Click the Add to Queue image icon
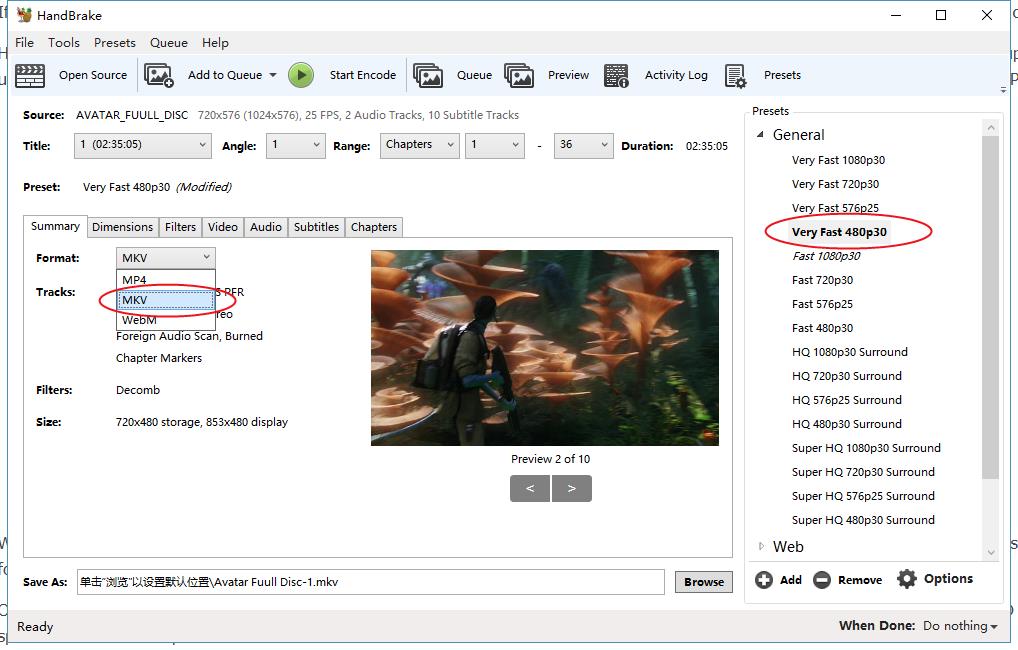1018x650 pixels. click(x=159, y=75)
